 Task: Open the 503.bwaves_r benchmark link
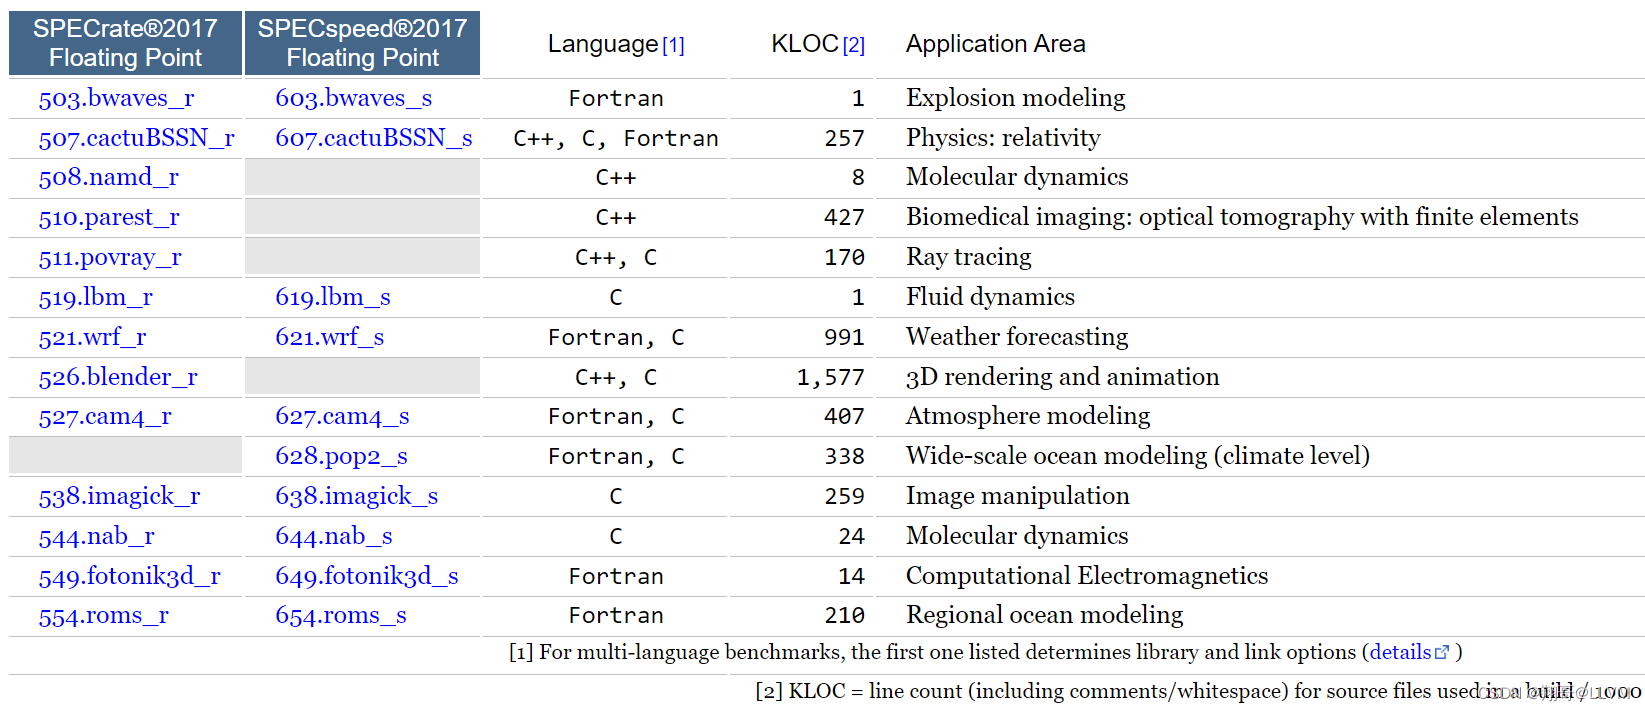pos(116,98)
